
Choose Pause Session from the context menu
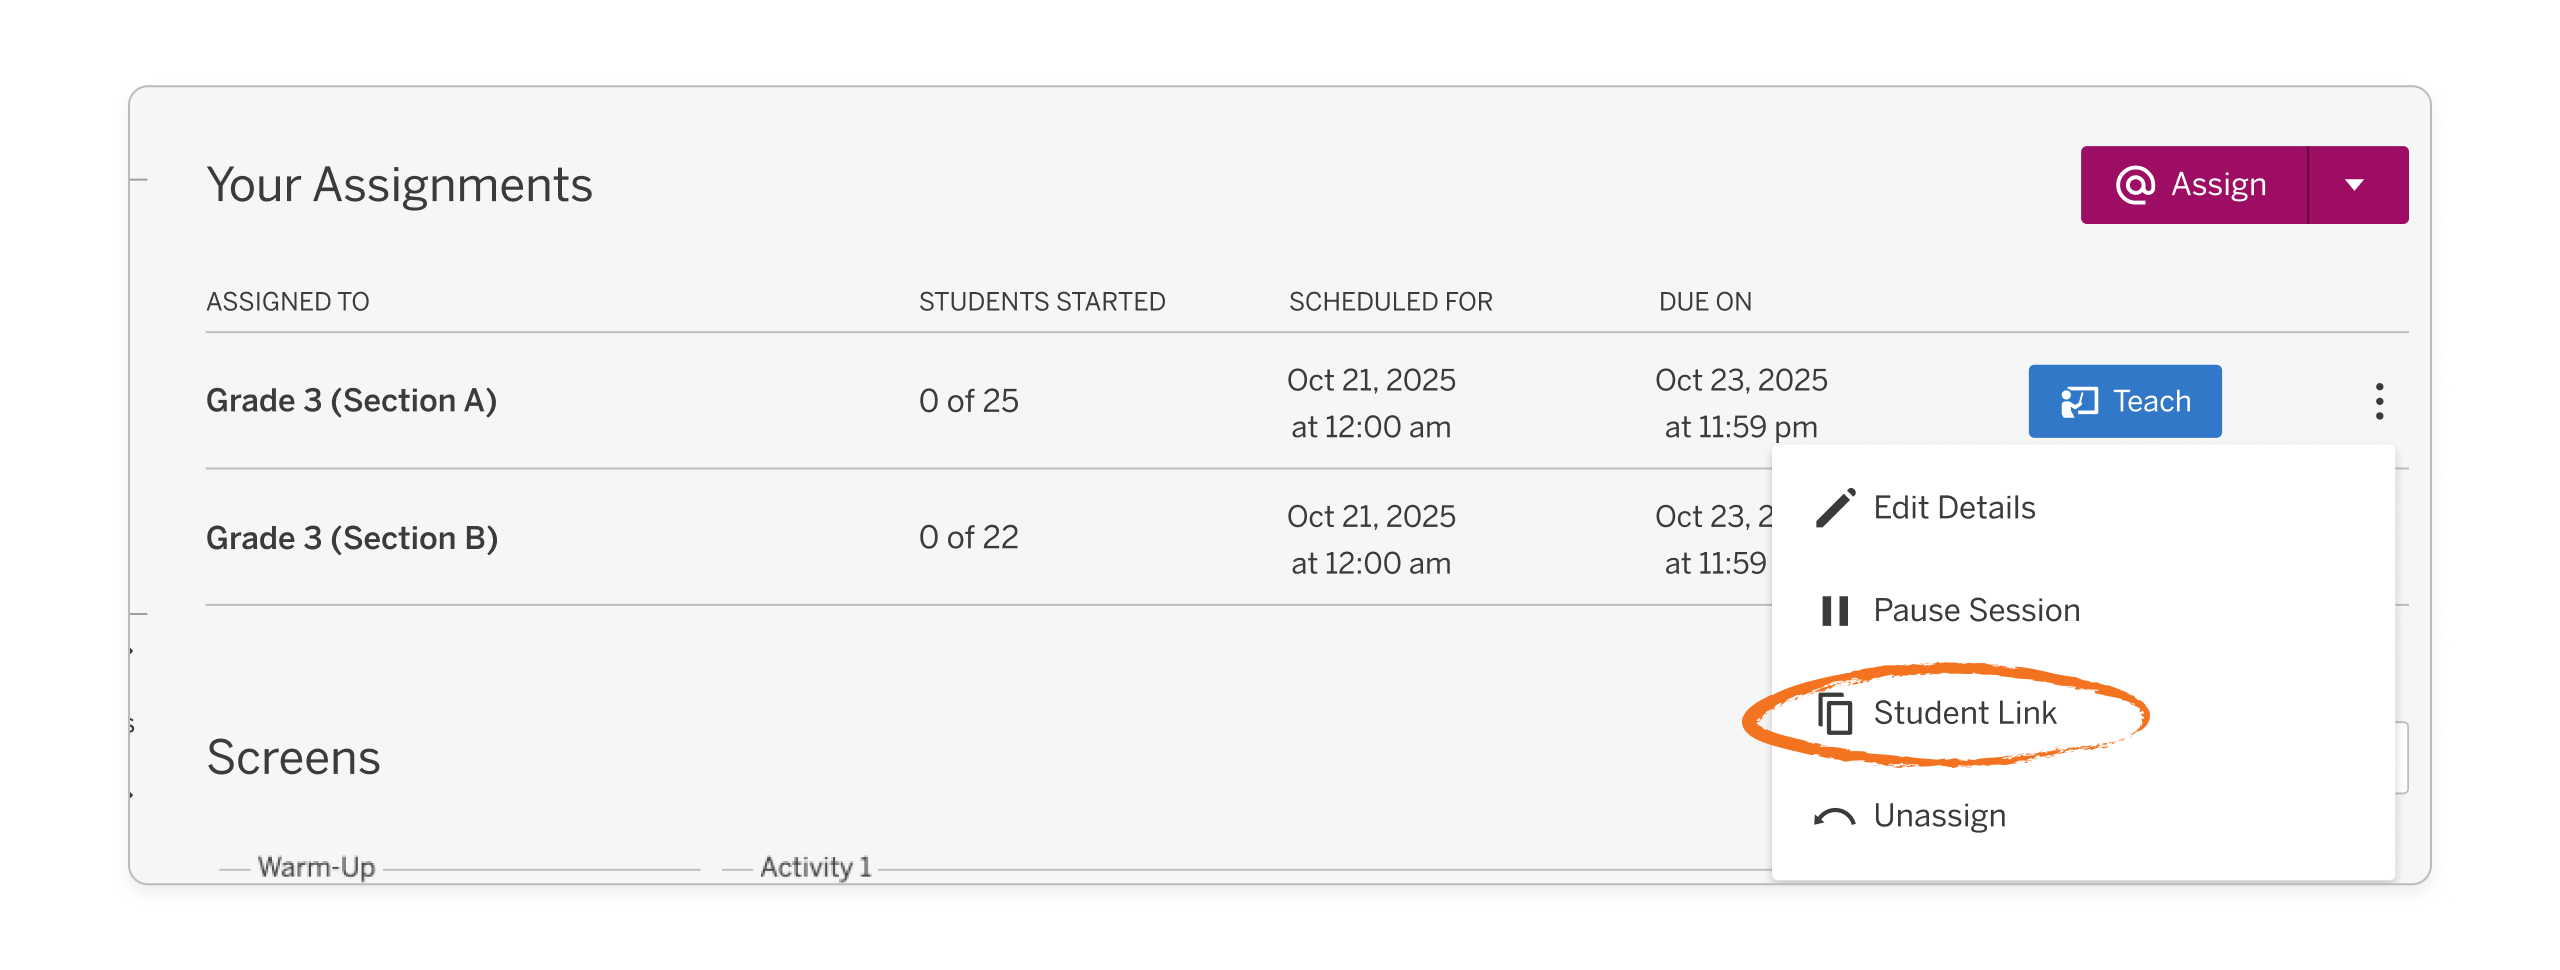click(1975, 610)
